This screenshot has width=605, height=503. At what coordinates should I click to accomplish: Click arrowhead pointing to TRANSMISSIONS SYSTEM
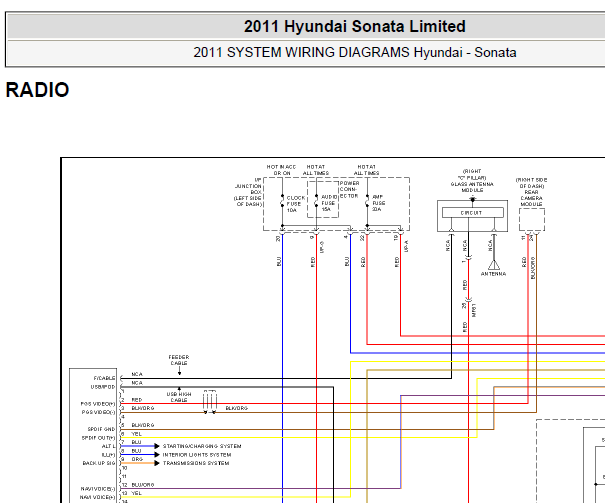pos(157,463)
